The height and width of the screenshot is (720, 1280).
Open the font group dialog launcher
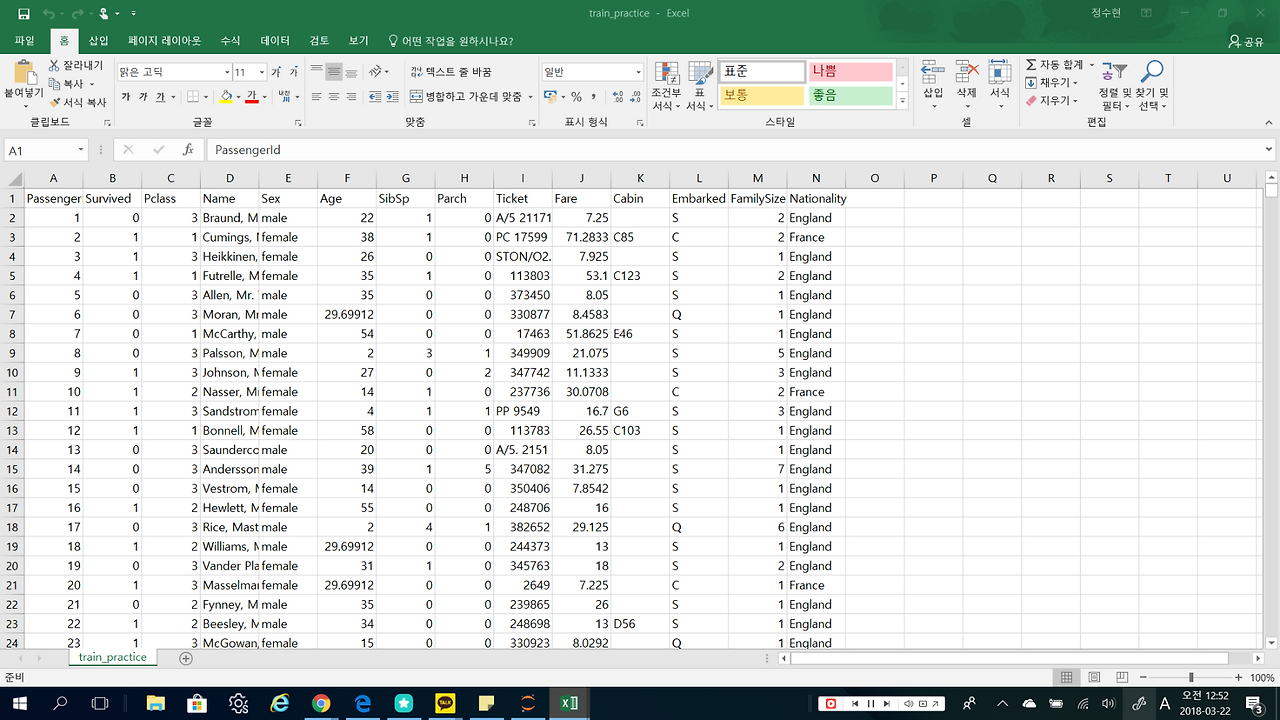[298, 123]
